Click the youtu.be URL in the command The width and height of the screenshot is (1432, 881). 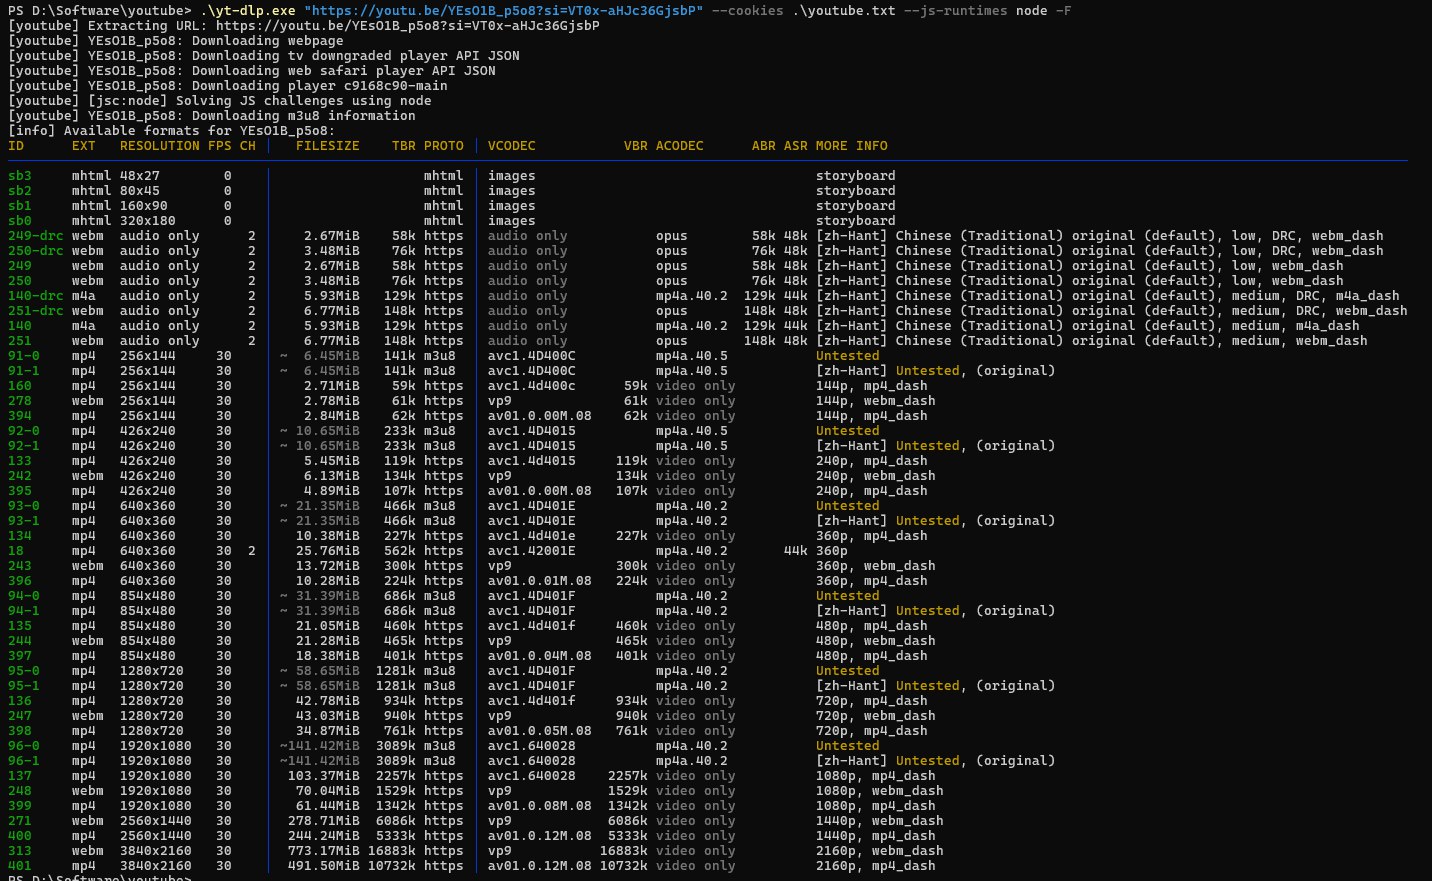[504, 10]
